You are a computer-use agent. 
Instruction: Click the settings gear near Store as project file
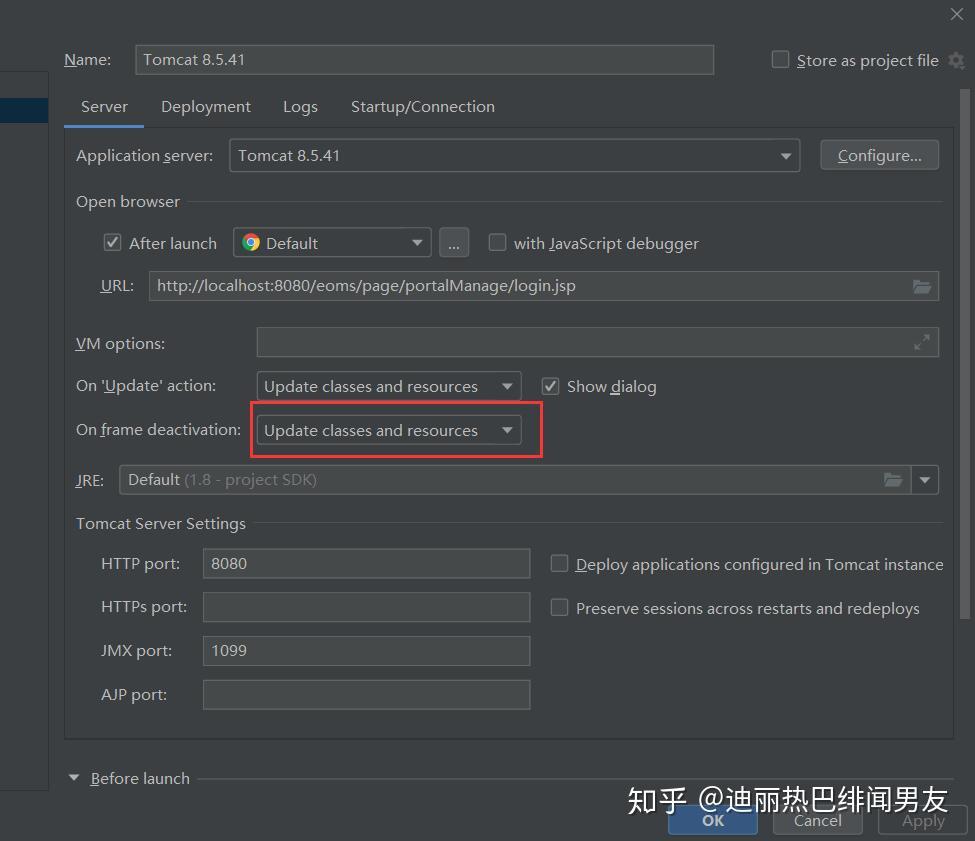point(957,60)
